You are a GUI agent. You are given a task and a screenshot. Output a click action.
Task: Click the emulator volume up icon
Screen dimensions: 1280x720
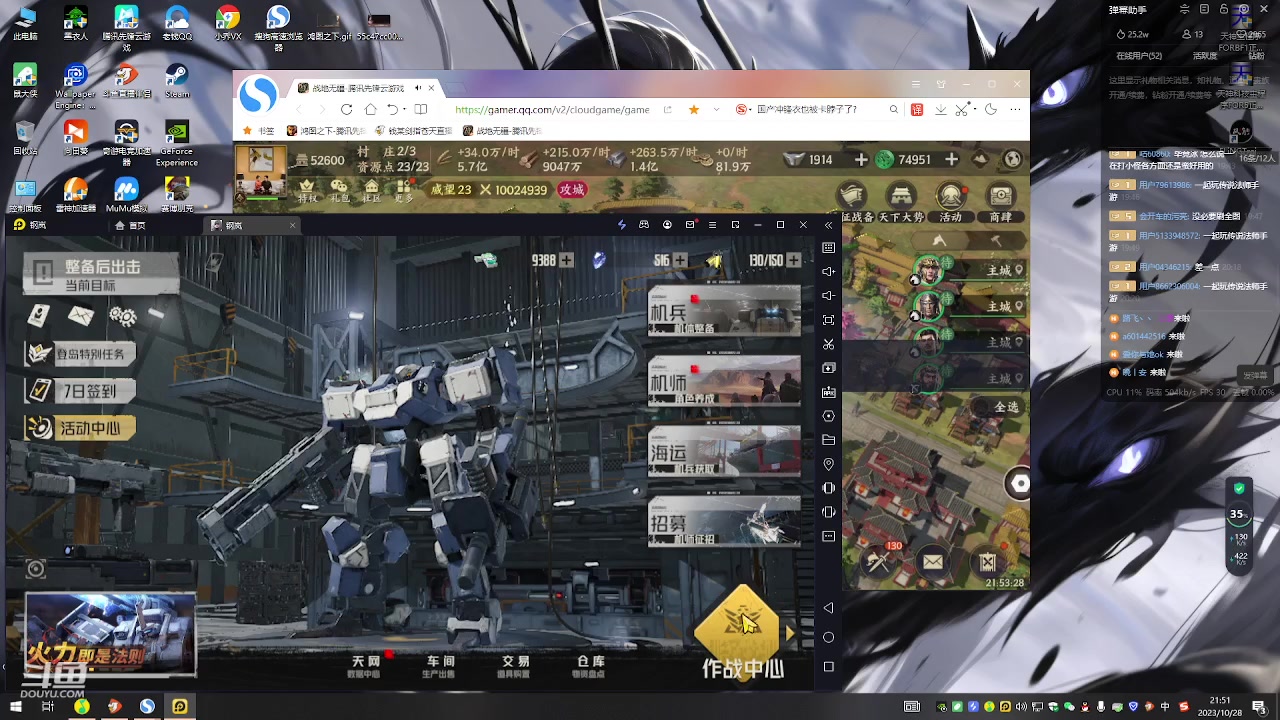[x=828, y=272]
